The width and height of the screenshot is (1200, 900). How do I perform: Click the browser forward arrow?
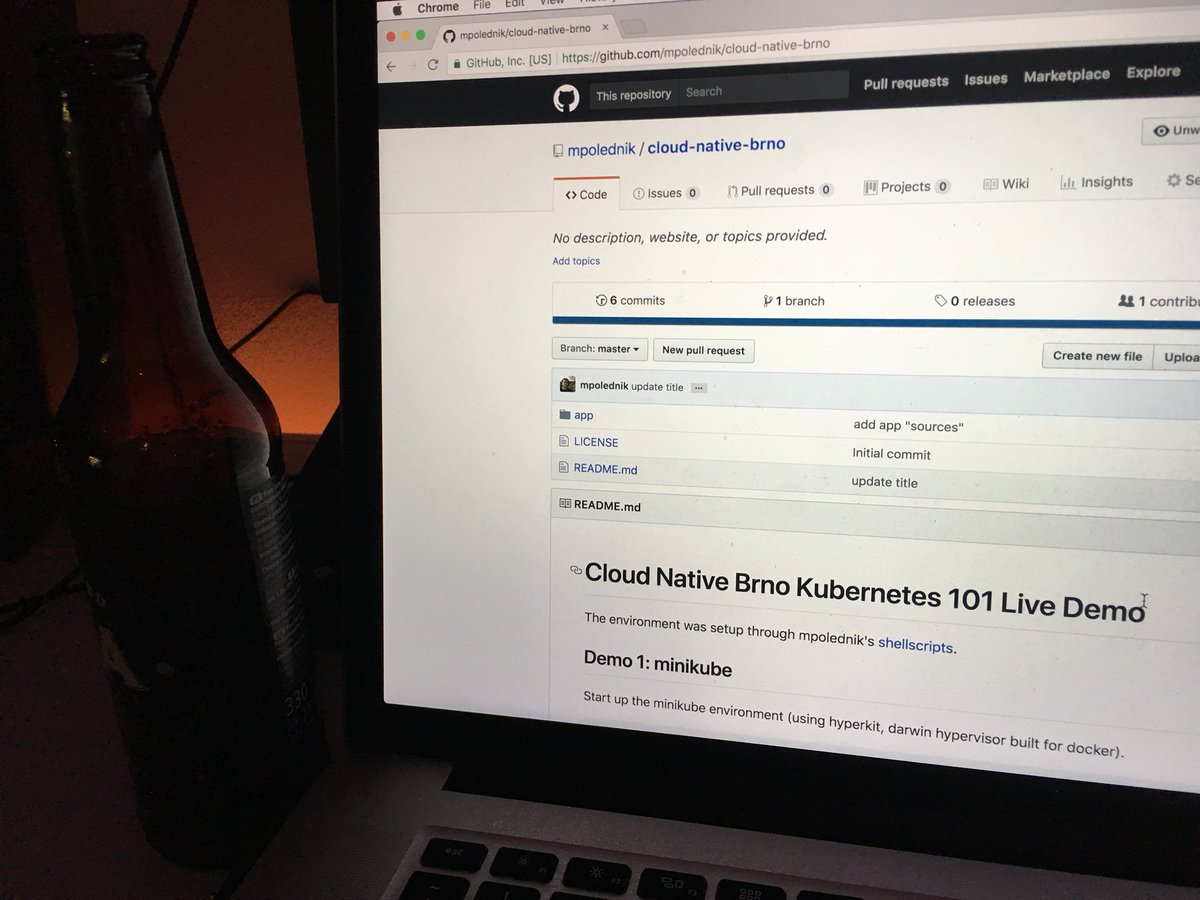click(411, 64)
